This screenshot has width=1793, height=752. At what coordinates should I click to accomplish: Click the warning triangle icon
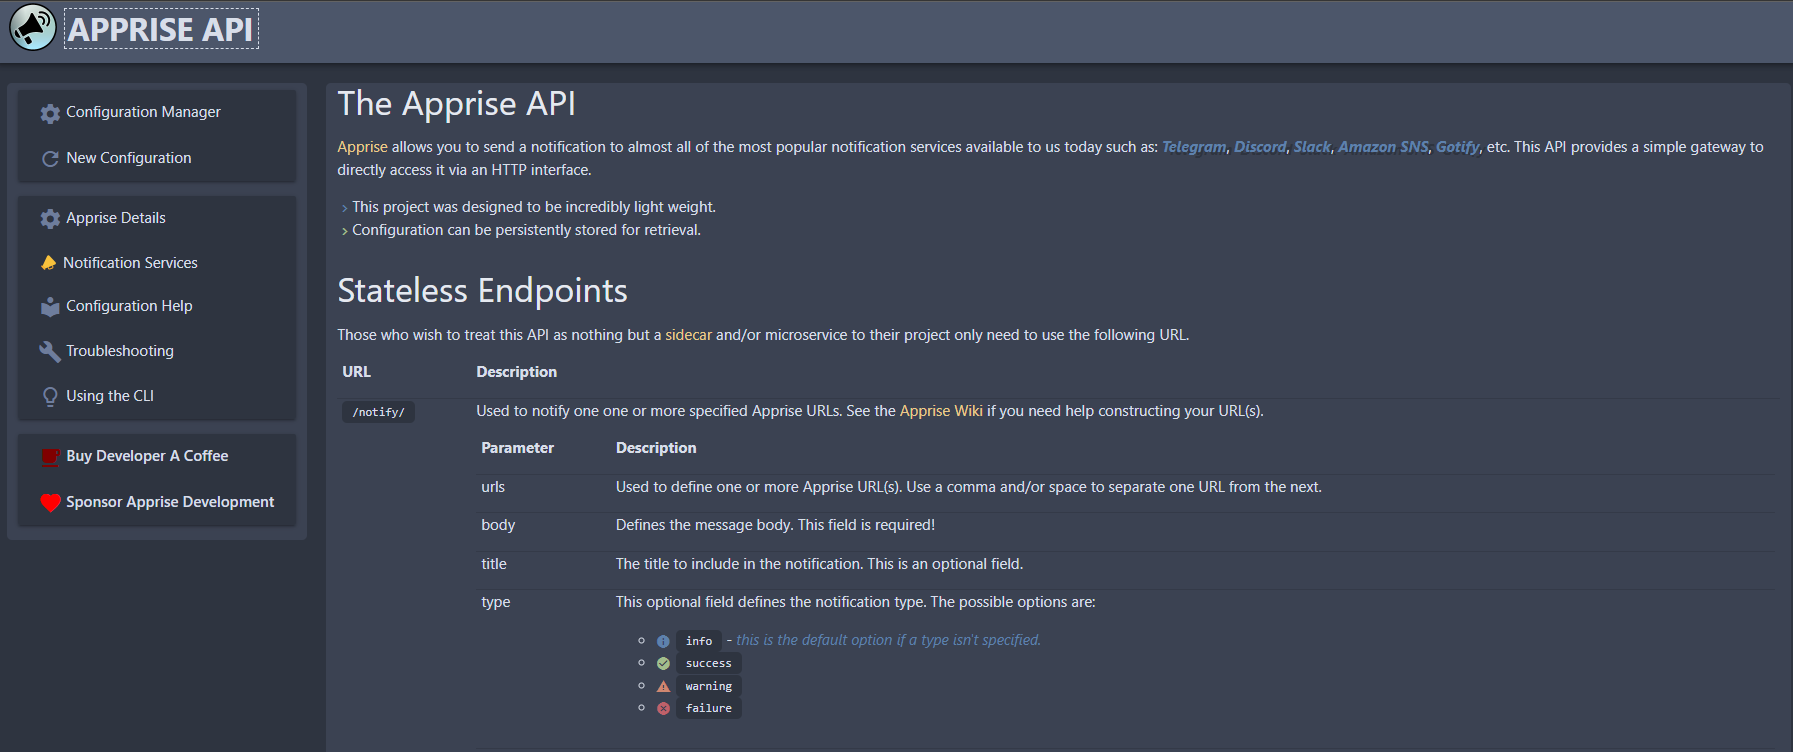coord(663,686)
